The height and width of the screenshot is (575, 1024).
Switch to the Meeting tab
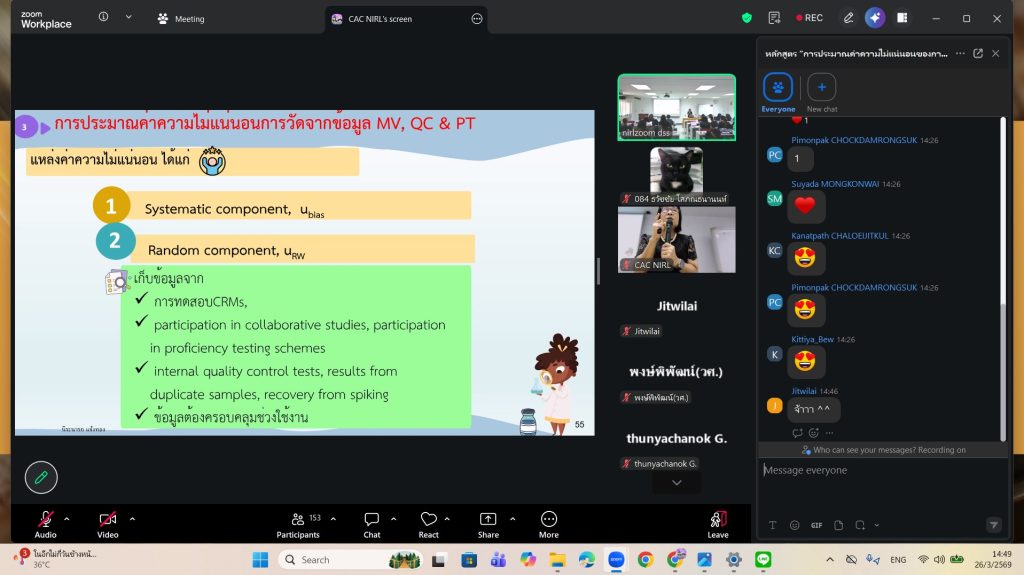click(181, 18)
